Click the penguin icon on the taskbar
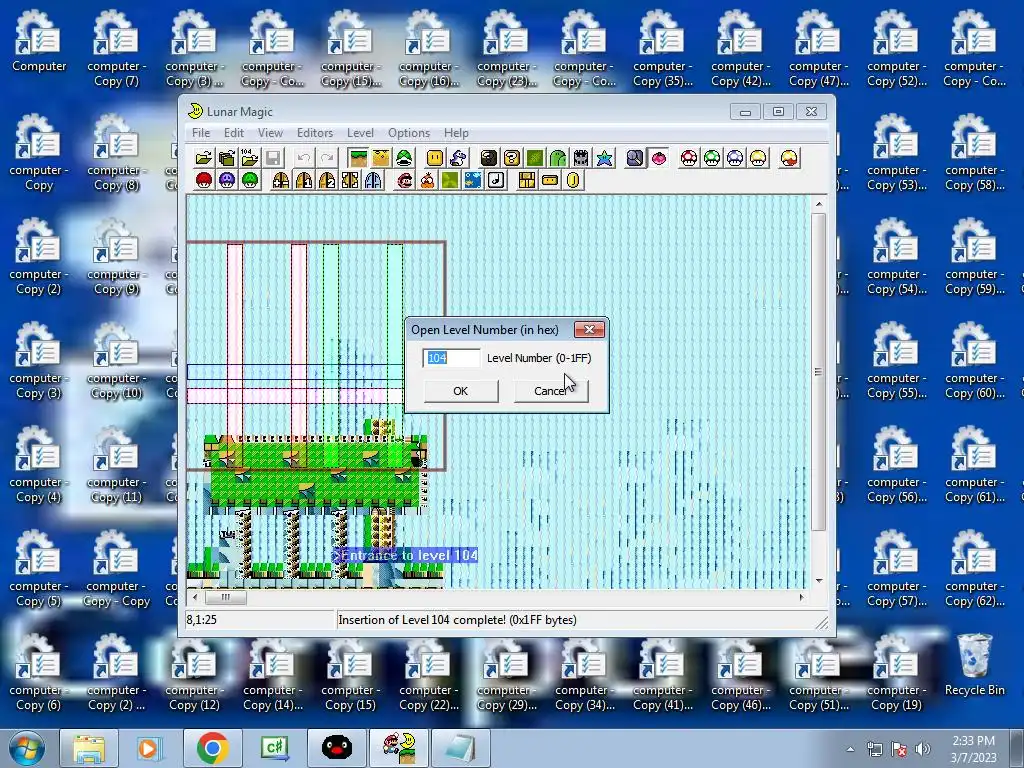Viewport: 1024px width, 768px height. pos(337,748)
